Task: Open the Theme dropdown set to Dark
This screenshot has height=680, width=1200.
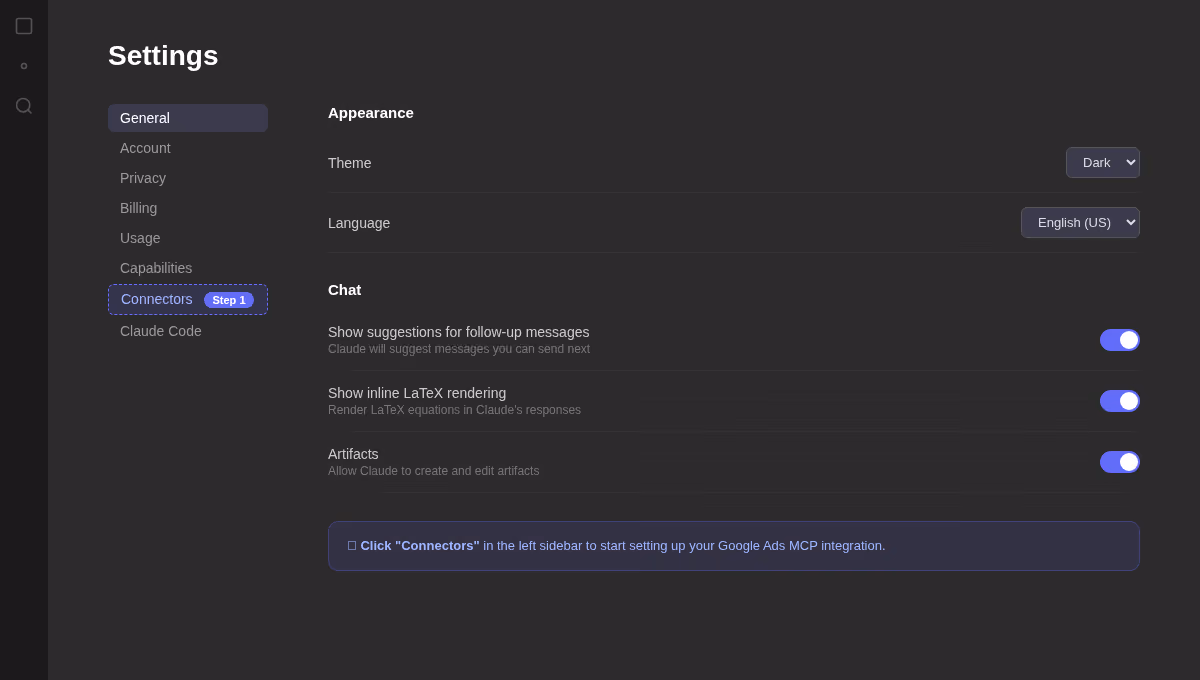Action: pos(1103,163)
